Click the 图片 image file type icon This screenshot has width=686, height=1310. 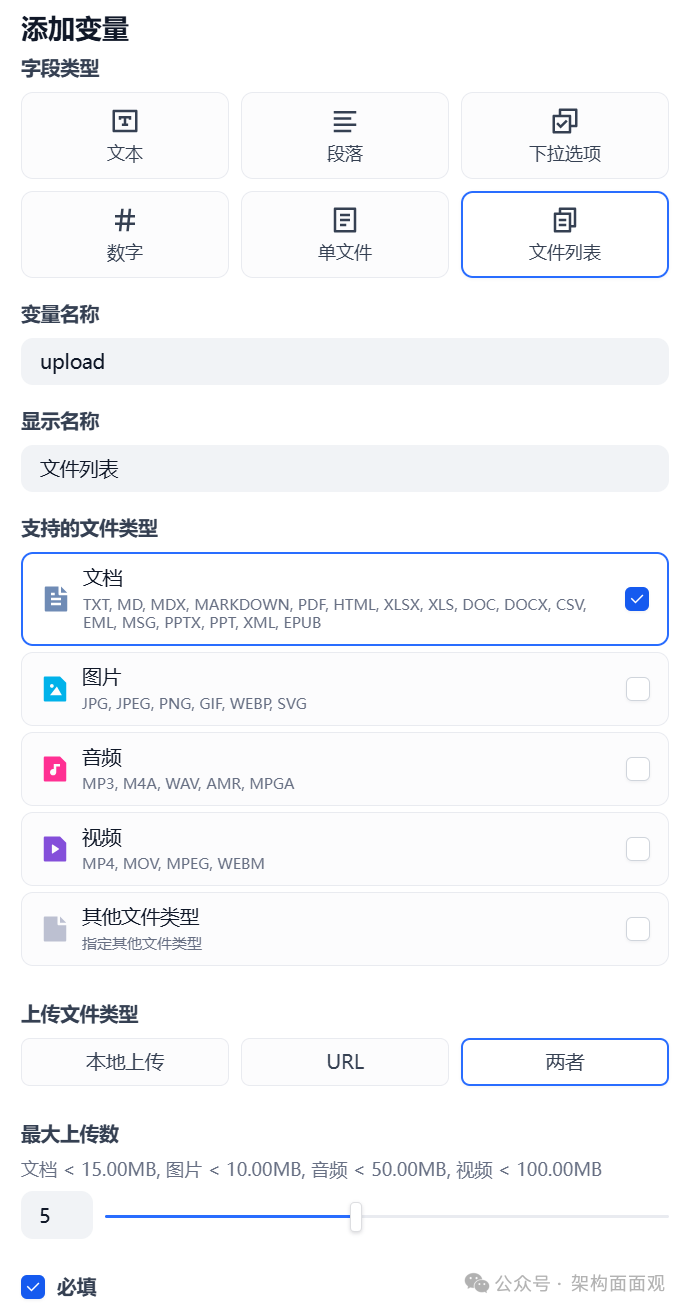pyautogui.click(x=55, y=688)
